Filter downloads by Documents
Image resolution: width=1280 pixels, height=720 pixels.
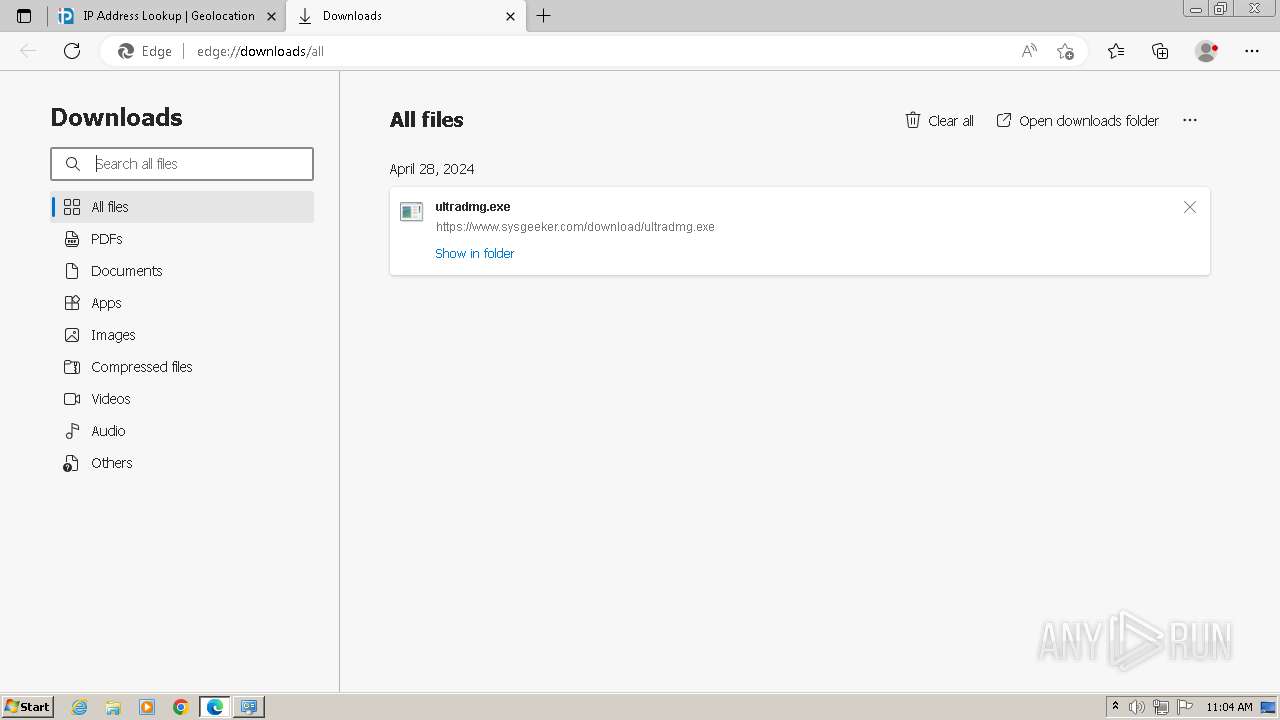[182, 271]
